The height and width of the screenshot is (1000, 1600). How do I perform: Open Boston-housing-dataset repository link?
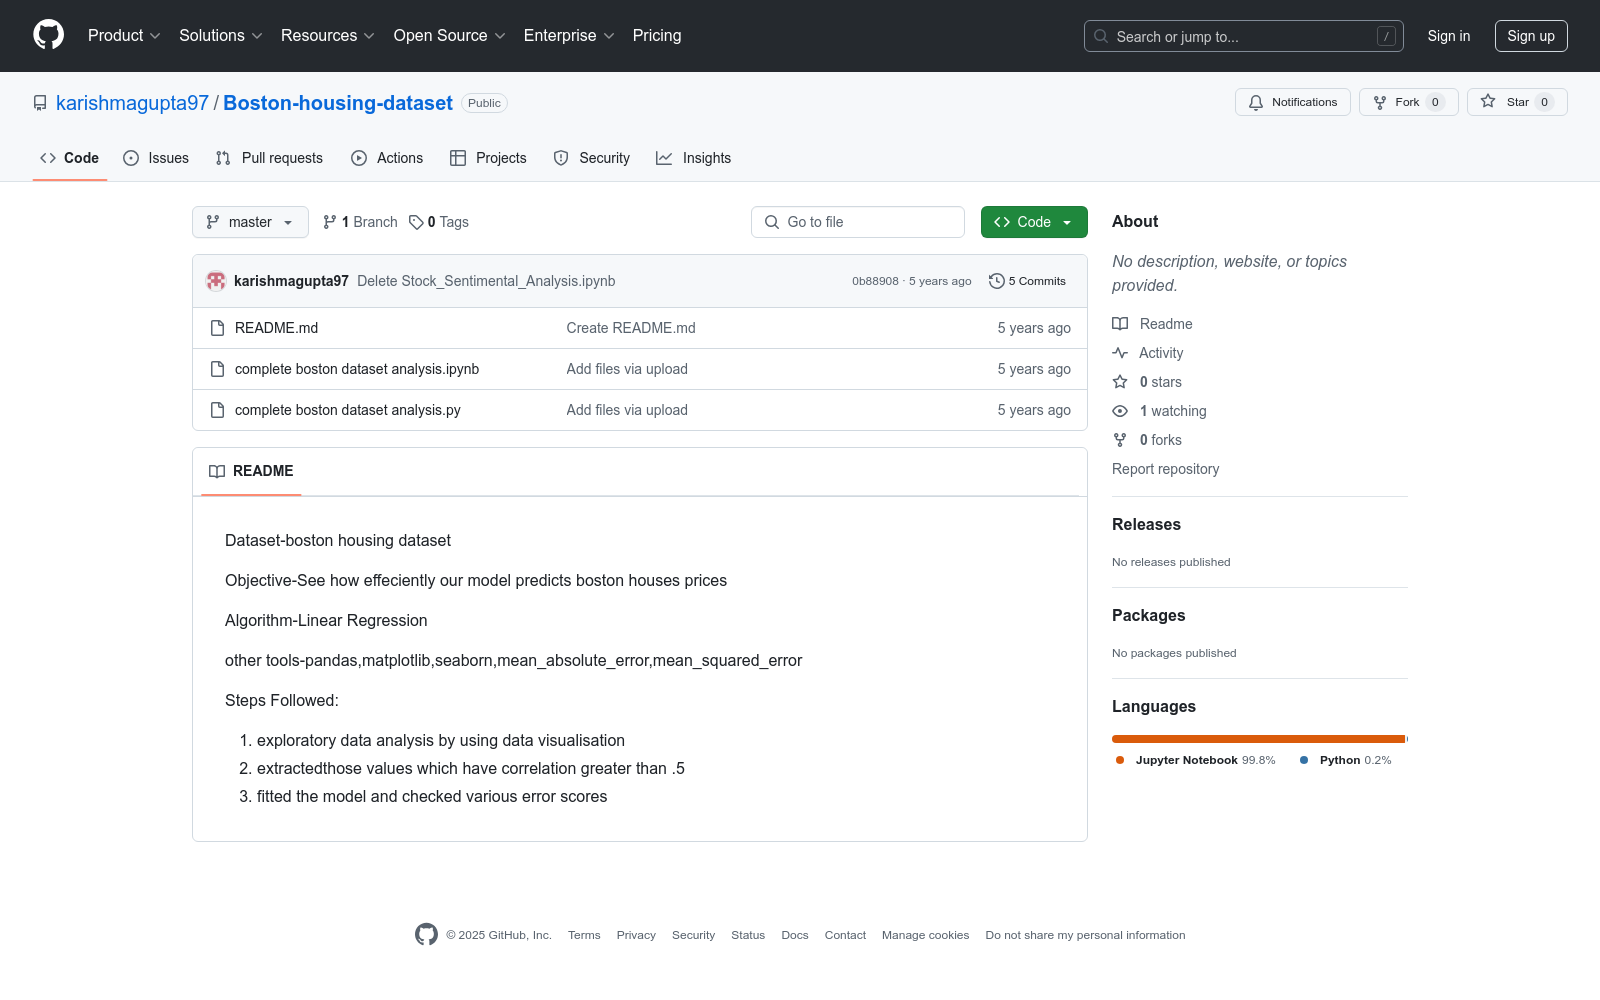(338, 103)
